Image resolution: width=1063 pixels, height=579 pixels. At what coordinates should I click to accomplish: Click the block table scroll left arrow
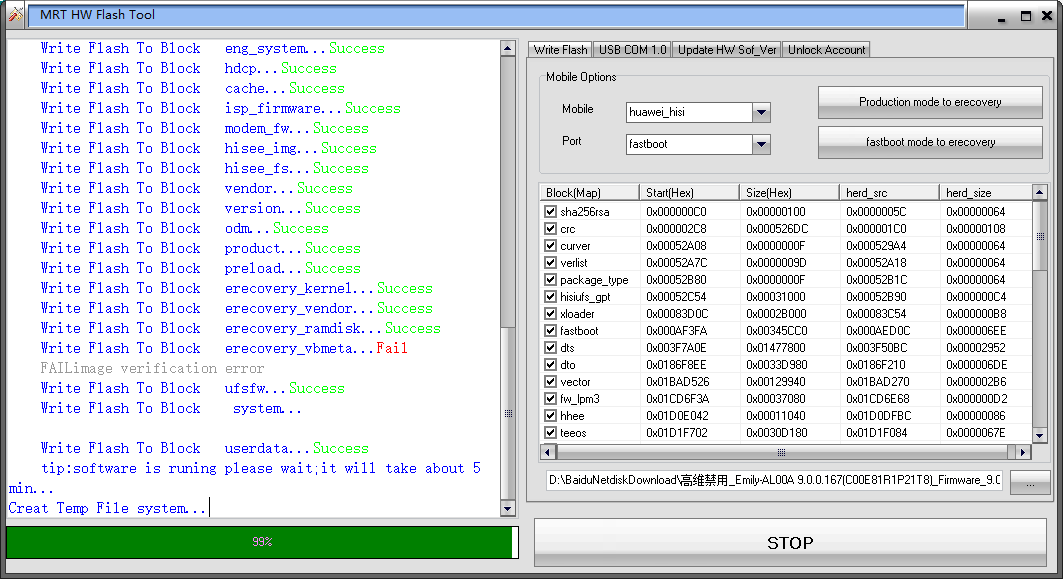(x=548, y=452)
